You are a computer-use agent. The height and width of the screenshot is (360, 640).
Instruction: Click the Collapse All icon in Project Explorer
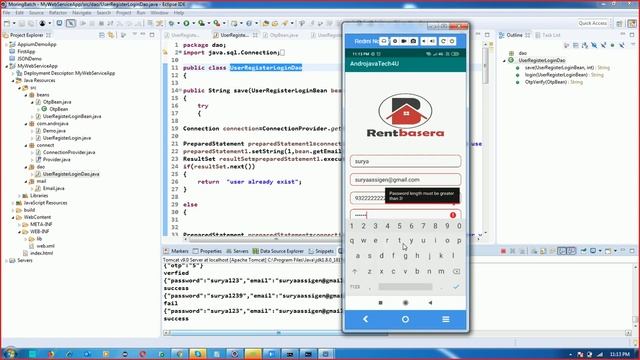tap(102, 35)
